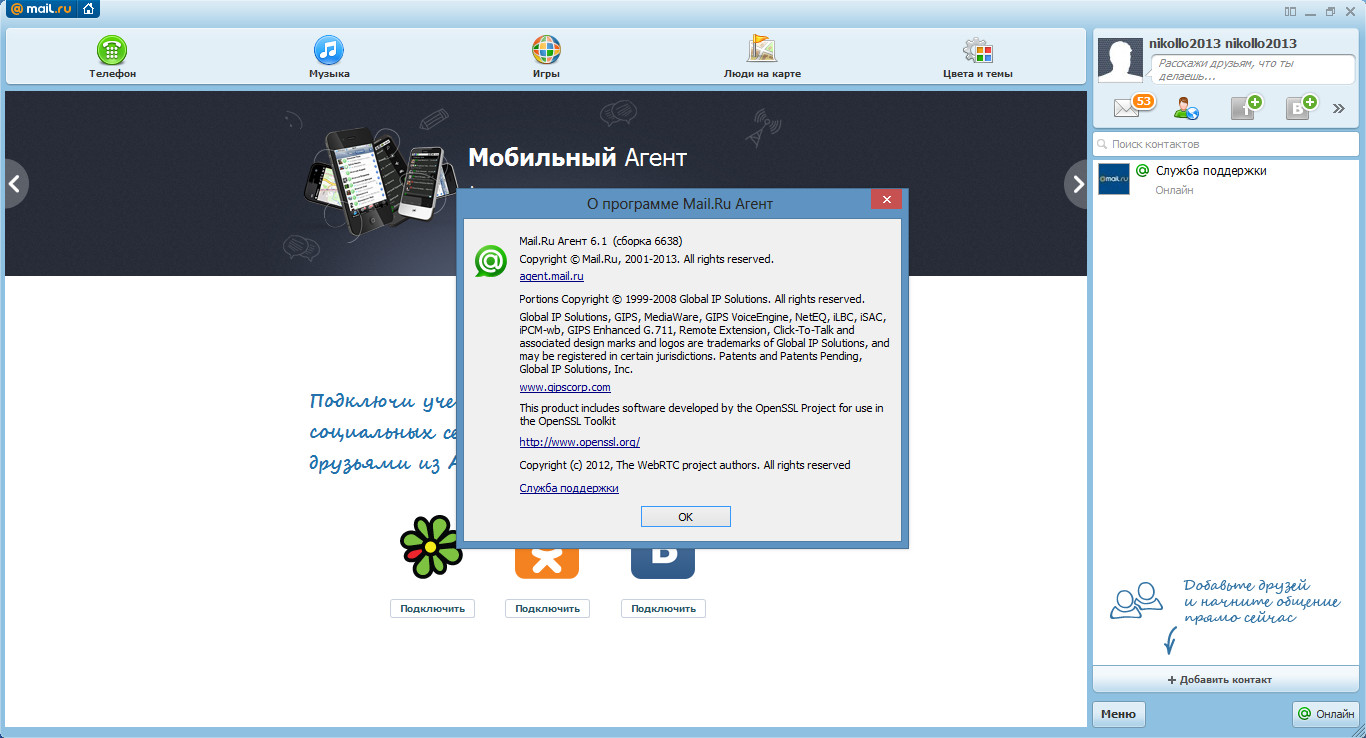Click the Odnoklassniki orange icon
Image resolution: width=1366 pixels, height=738 pixels.
(x=547, y=563)
